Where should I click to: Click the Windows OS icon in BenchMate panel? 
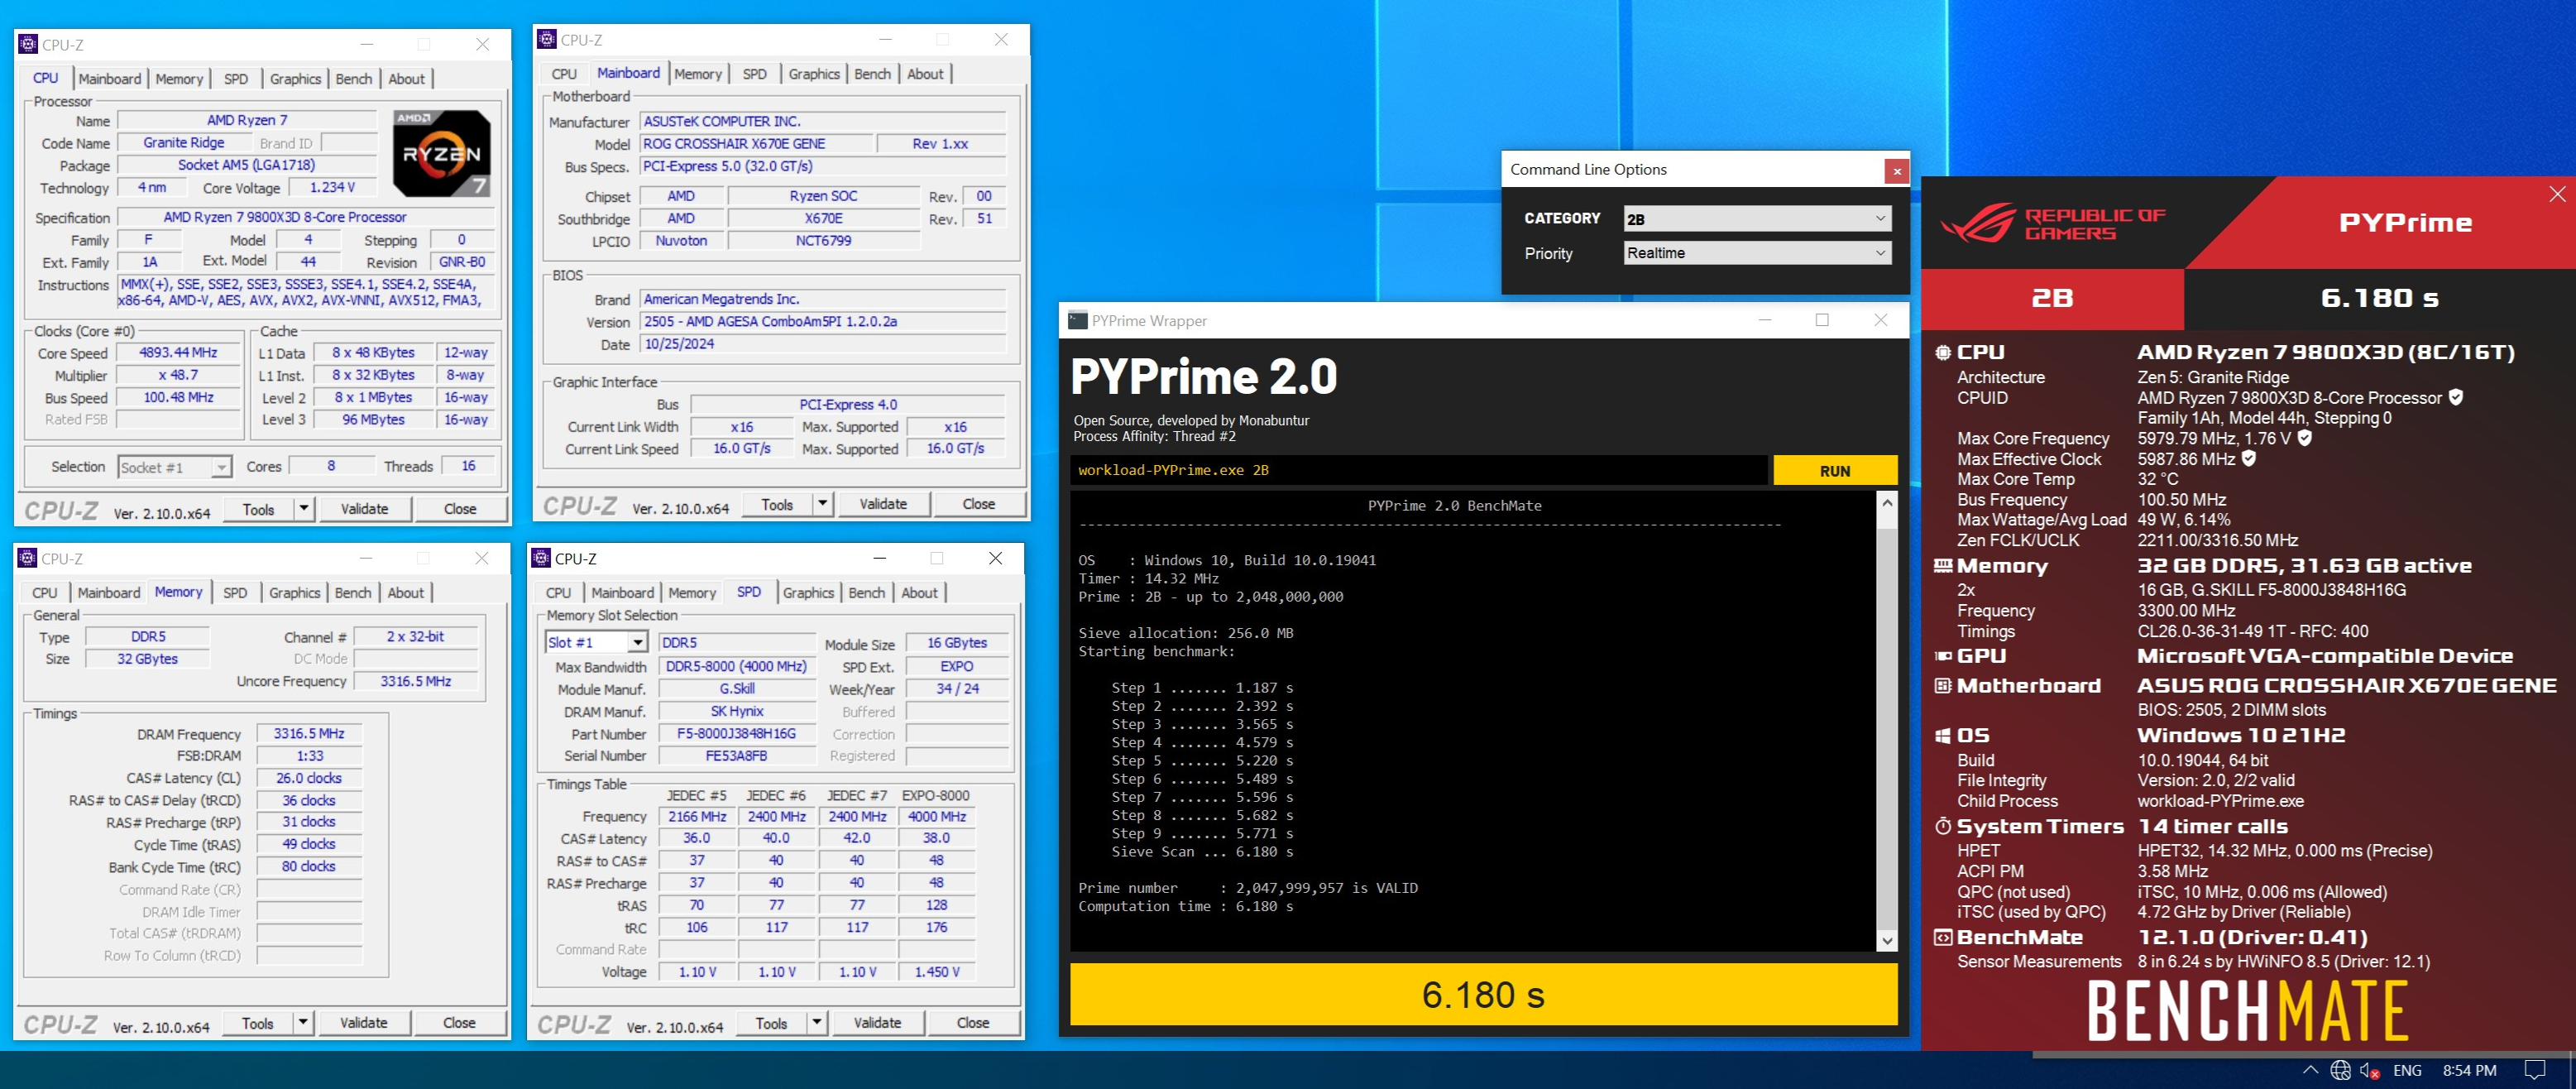click(x=1943, y=736)
